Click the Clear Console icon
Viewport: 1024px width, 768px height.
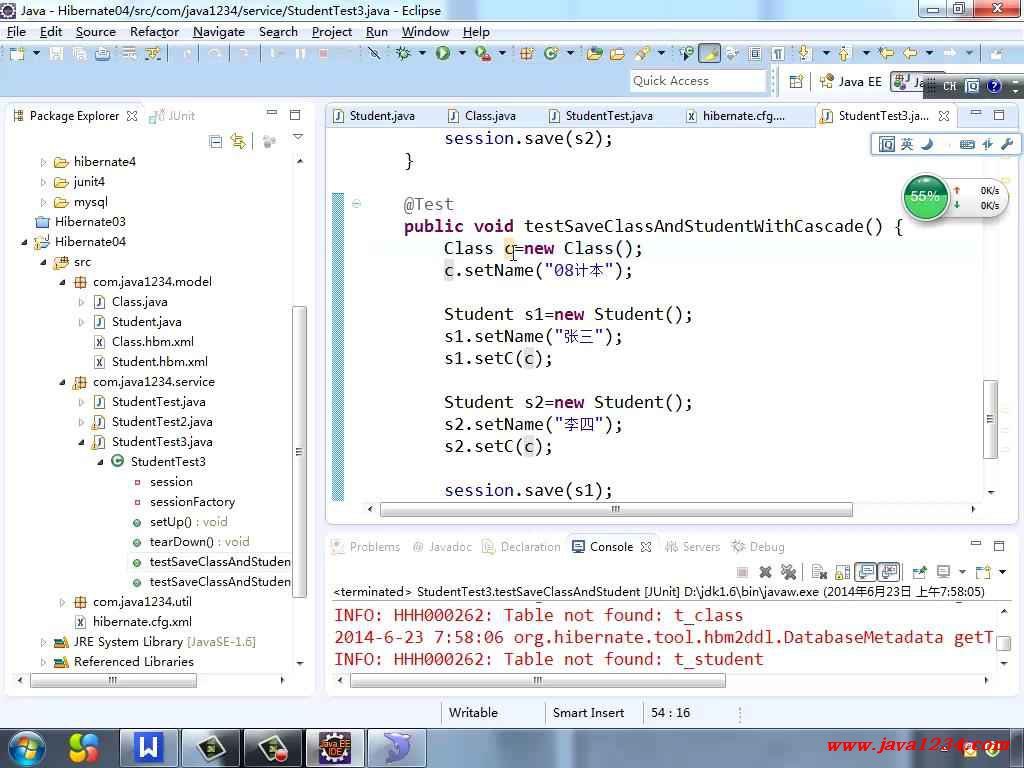[819, 573]
